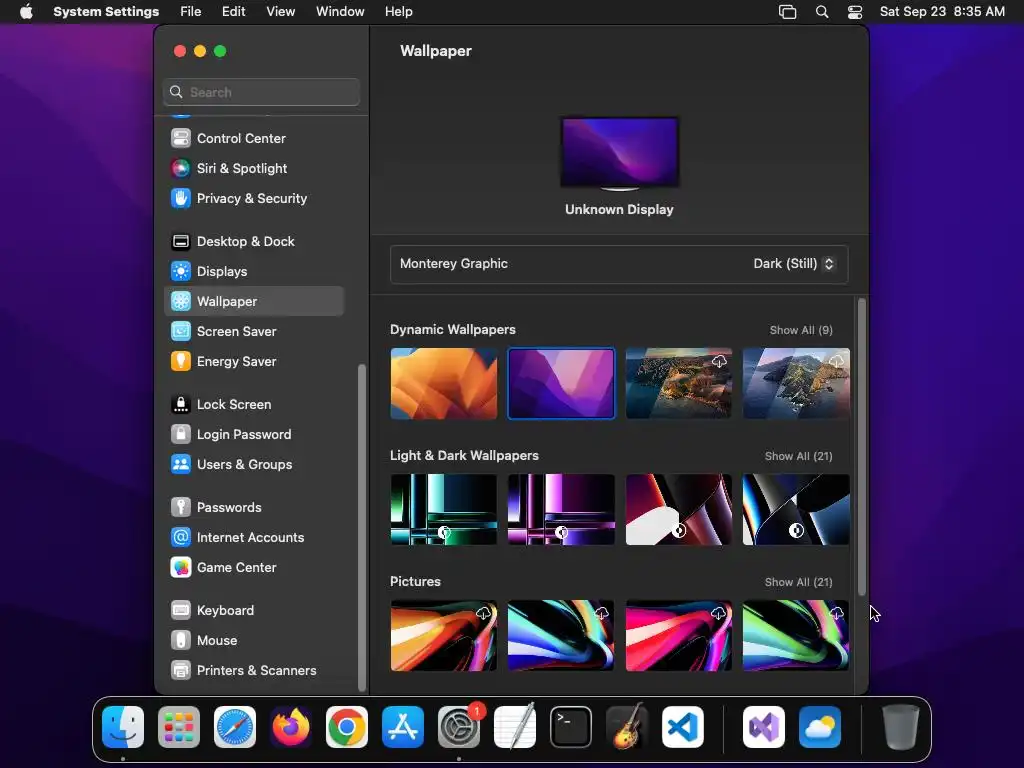The width and height of the screenshot is (1024, 768).
Task: Choose the orange Ventura dynamic wallpaper
Action: (x=444, y=383)
